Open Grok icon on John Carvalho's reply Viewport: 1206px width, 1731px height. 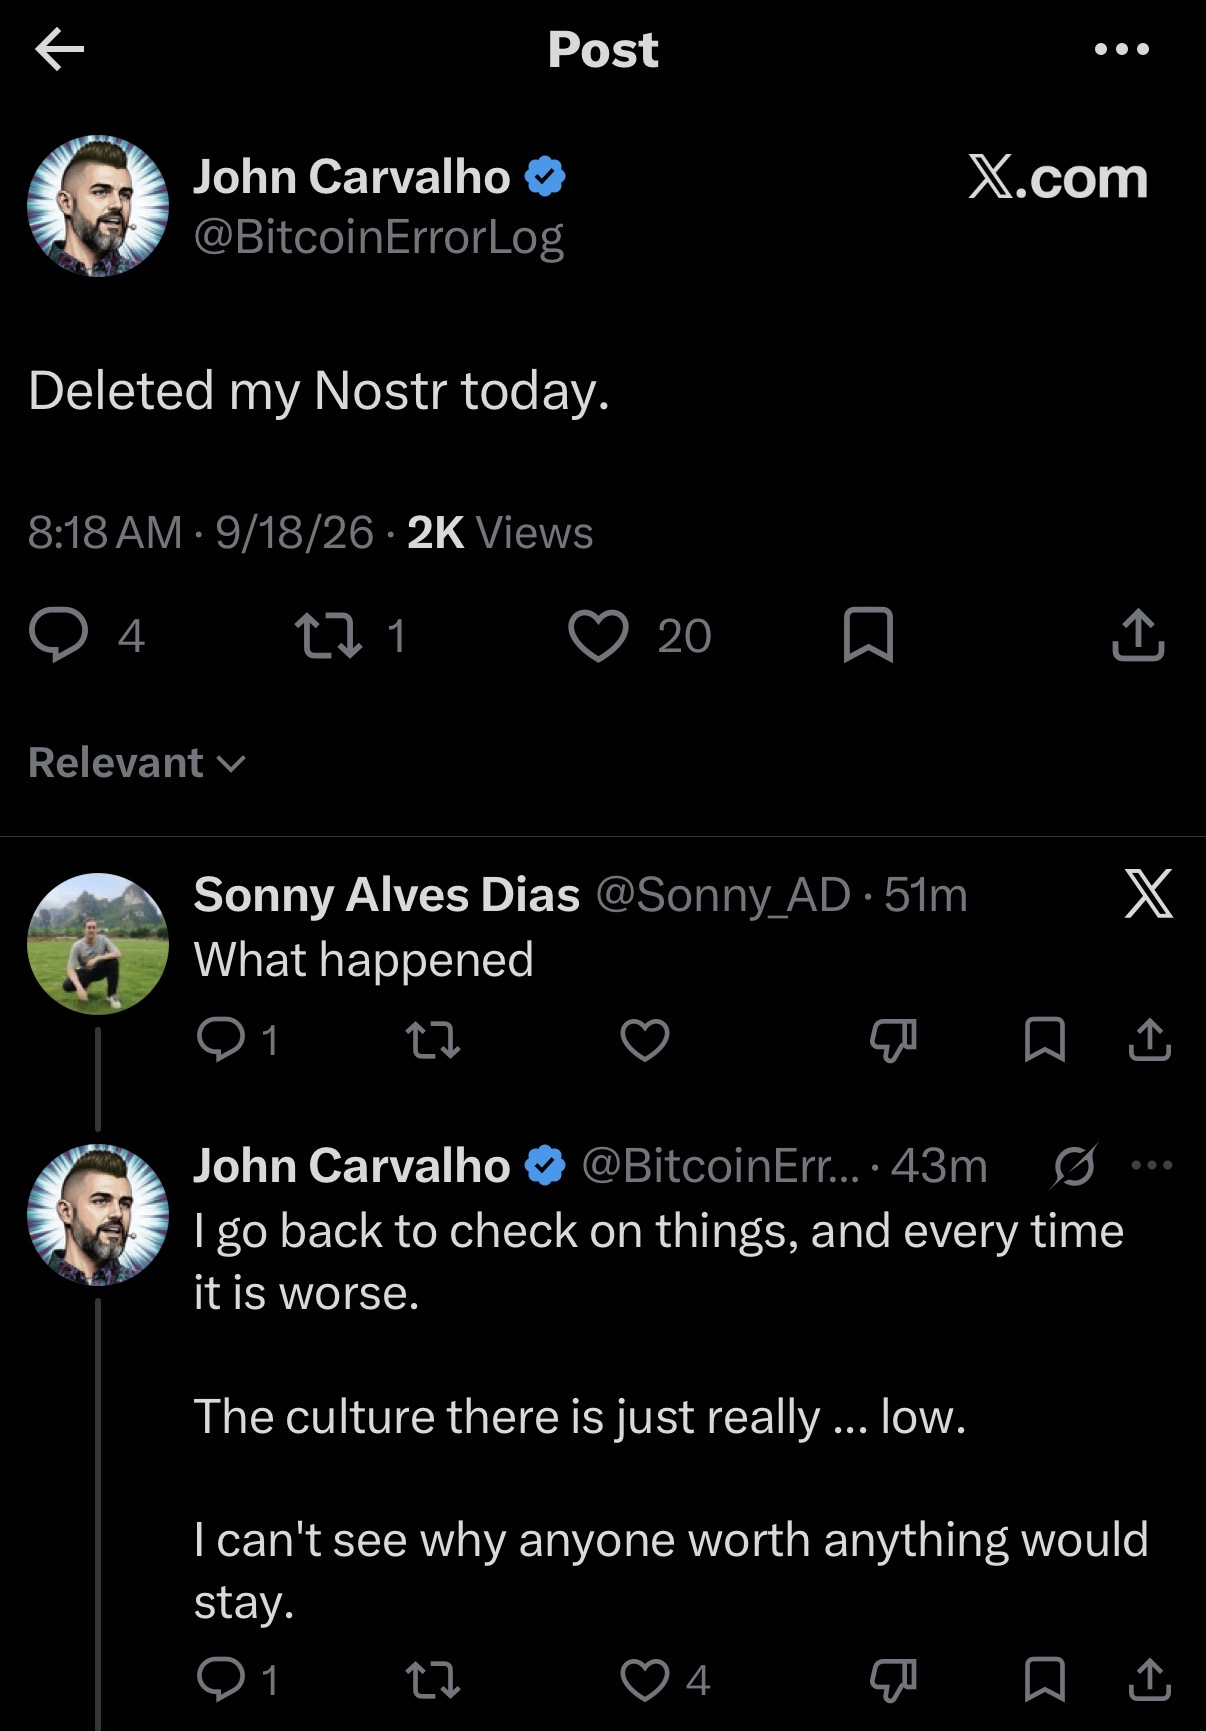tap(1074, 1165)
